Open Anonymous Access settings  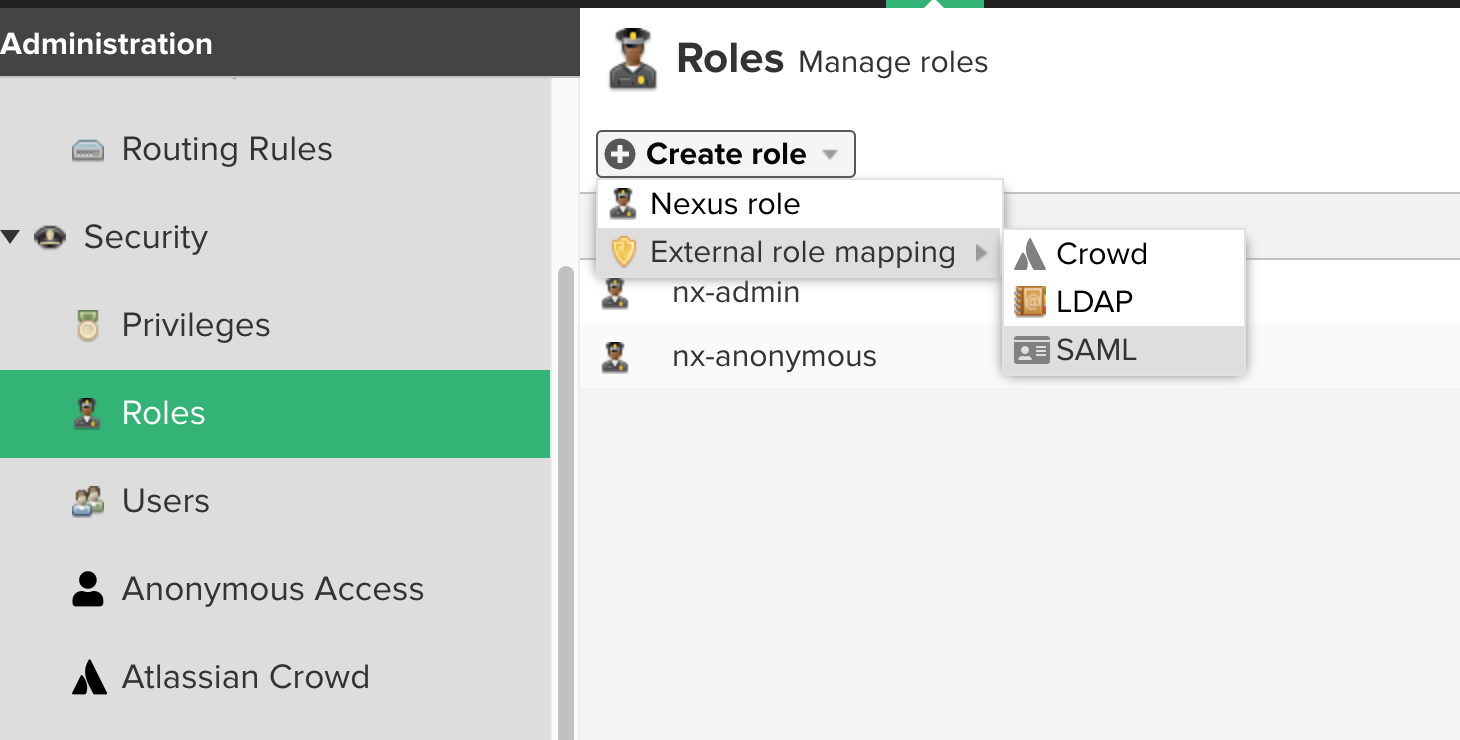(x=272, y=589)
